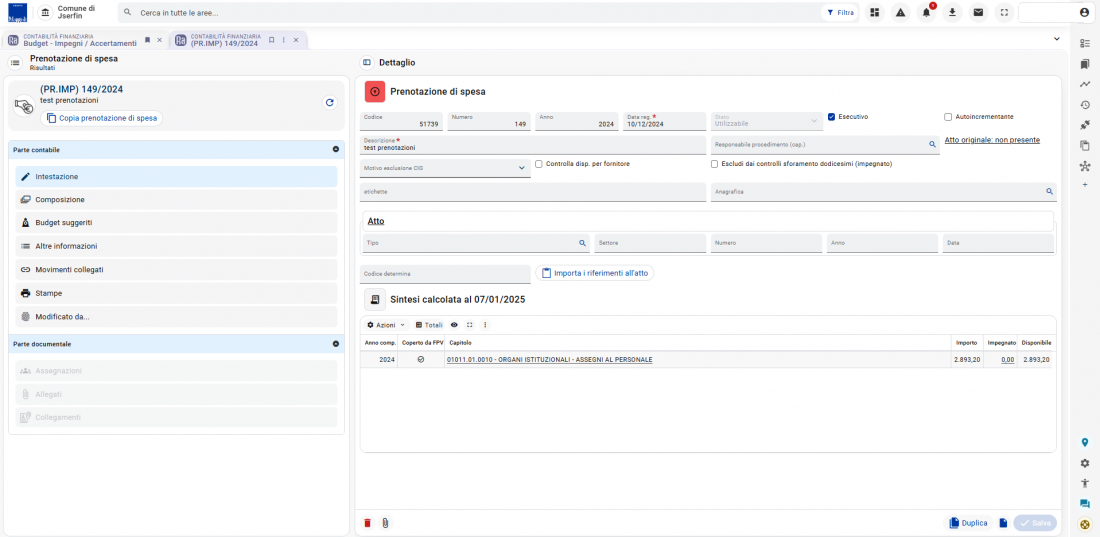Toggle the results list icon beside Prenotazione di spesa
Image resolution: width=1100 pixels, height=537 pixels.
coord(15,63)
